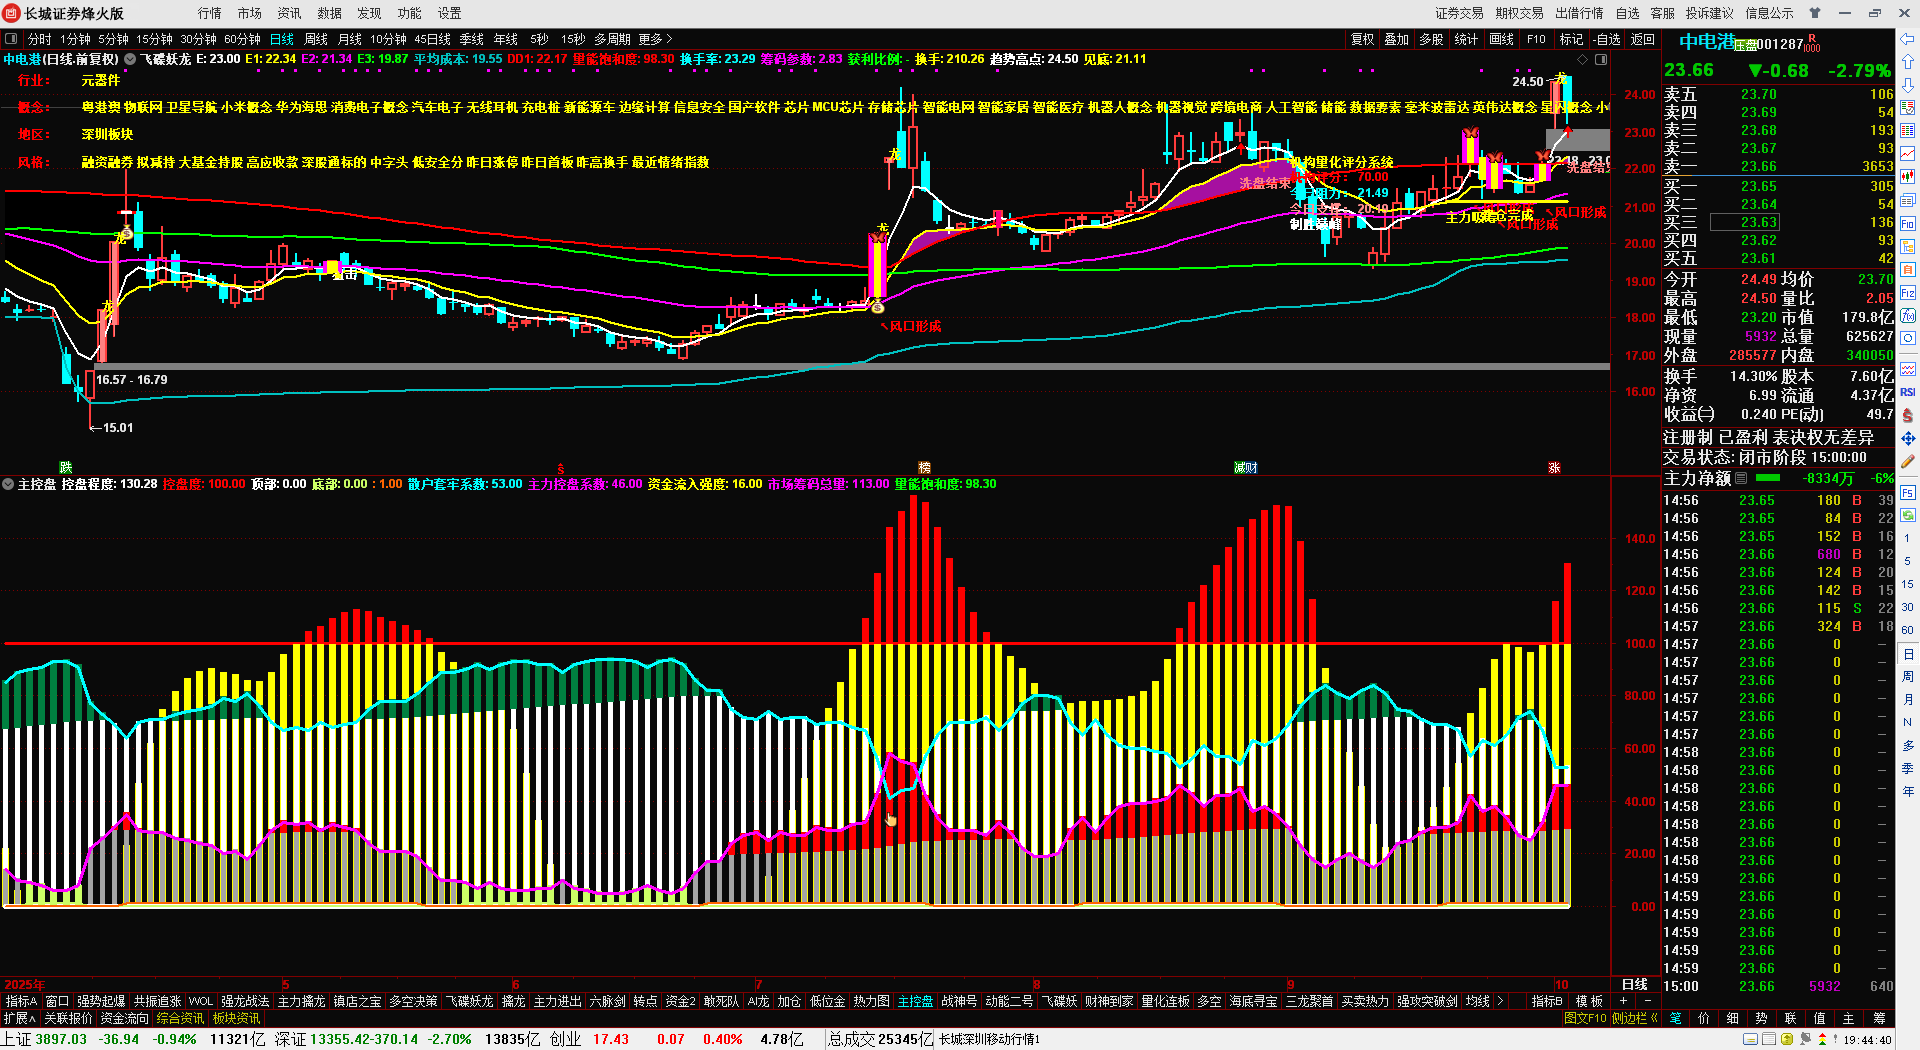The height and width of the screenshot is (1050, 1920).
Task: Open the skin theme shirt icon
Action: click(x=1815, y=13)
